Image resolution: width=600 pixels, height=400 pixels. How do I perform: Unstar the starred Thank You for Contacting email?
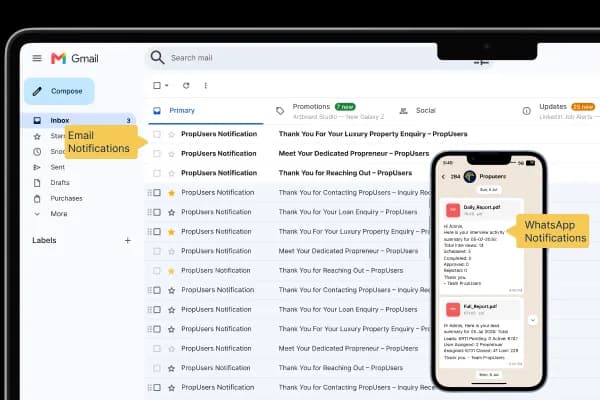click(x=171, y=193)
